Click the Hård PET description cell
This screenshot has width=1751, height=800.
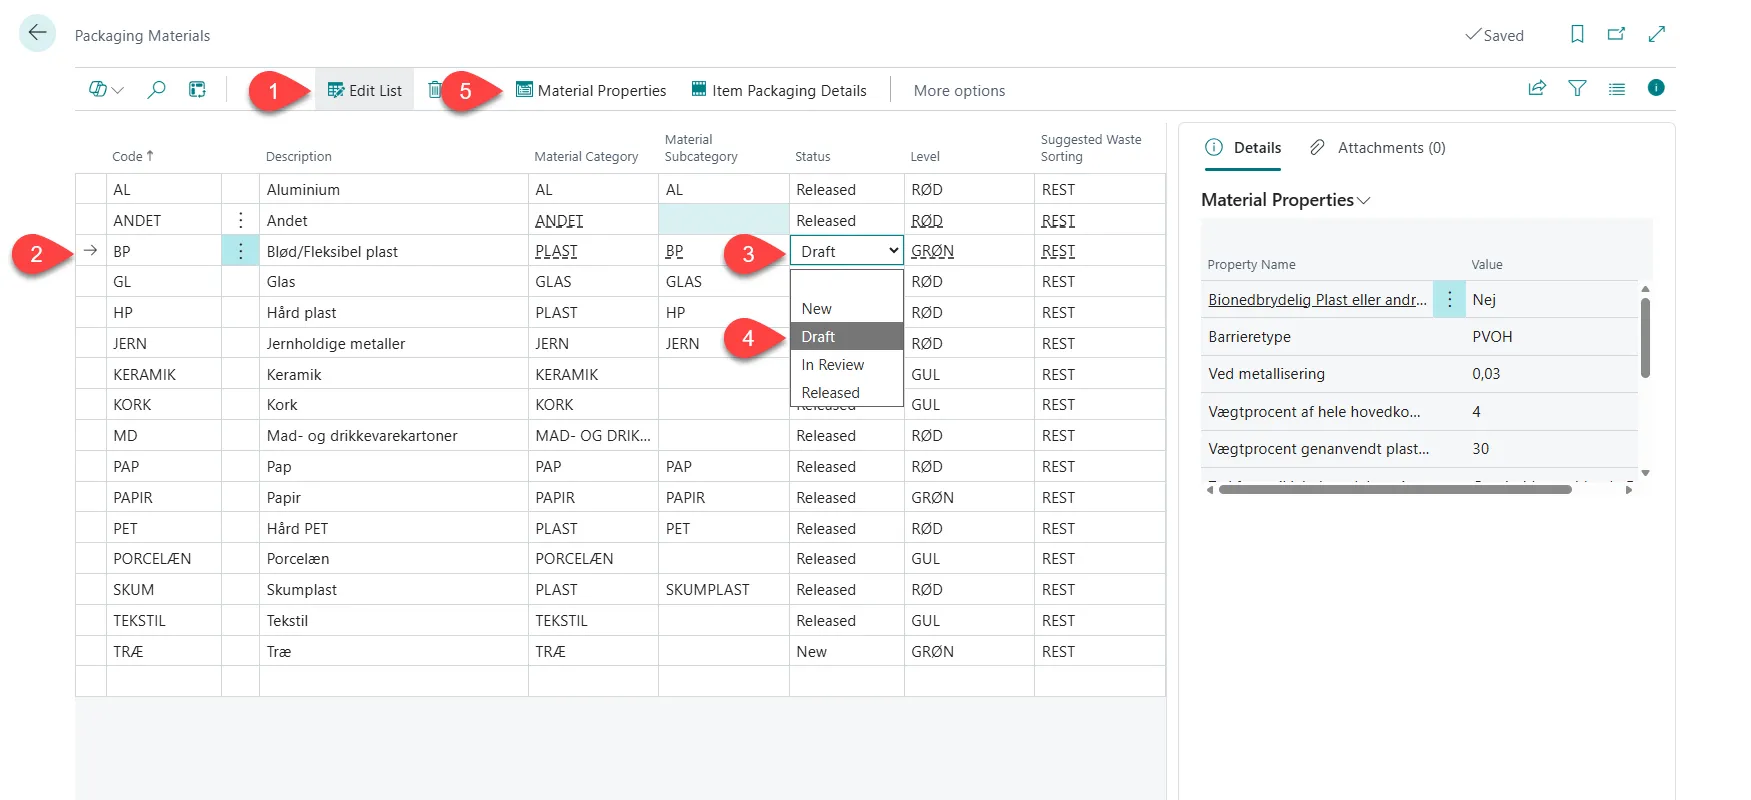click(394, 529)
